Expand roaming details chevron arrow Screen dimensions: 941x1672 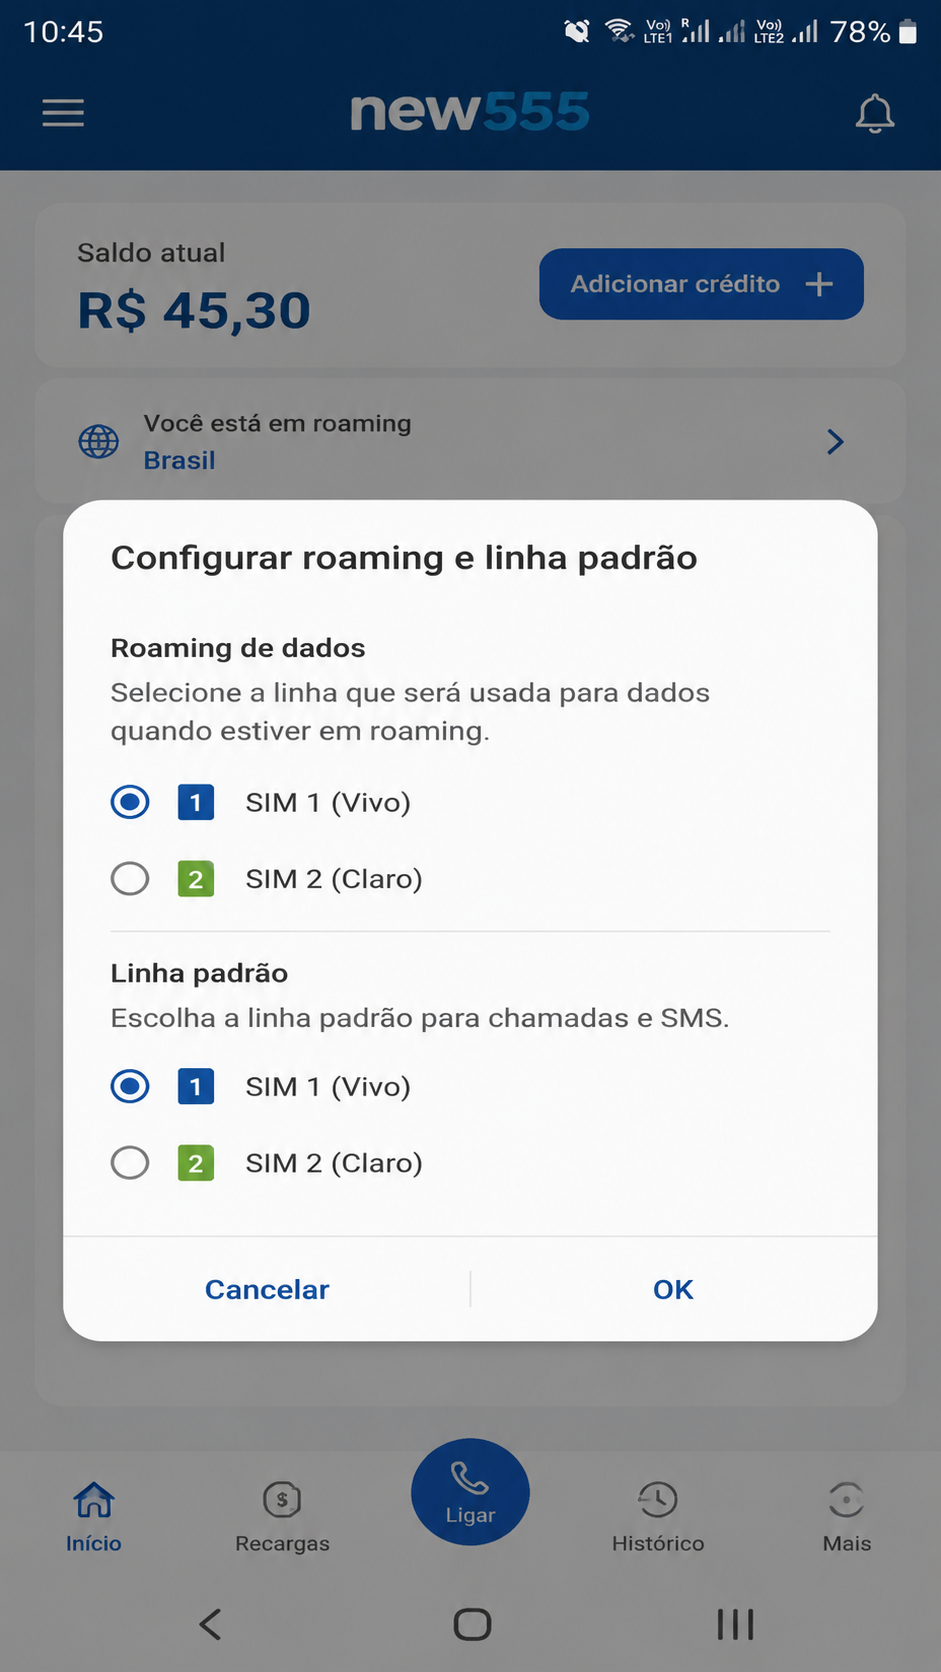click(836, 441)
